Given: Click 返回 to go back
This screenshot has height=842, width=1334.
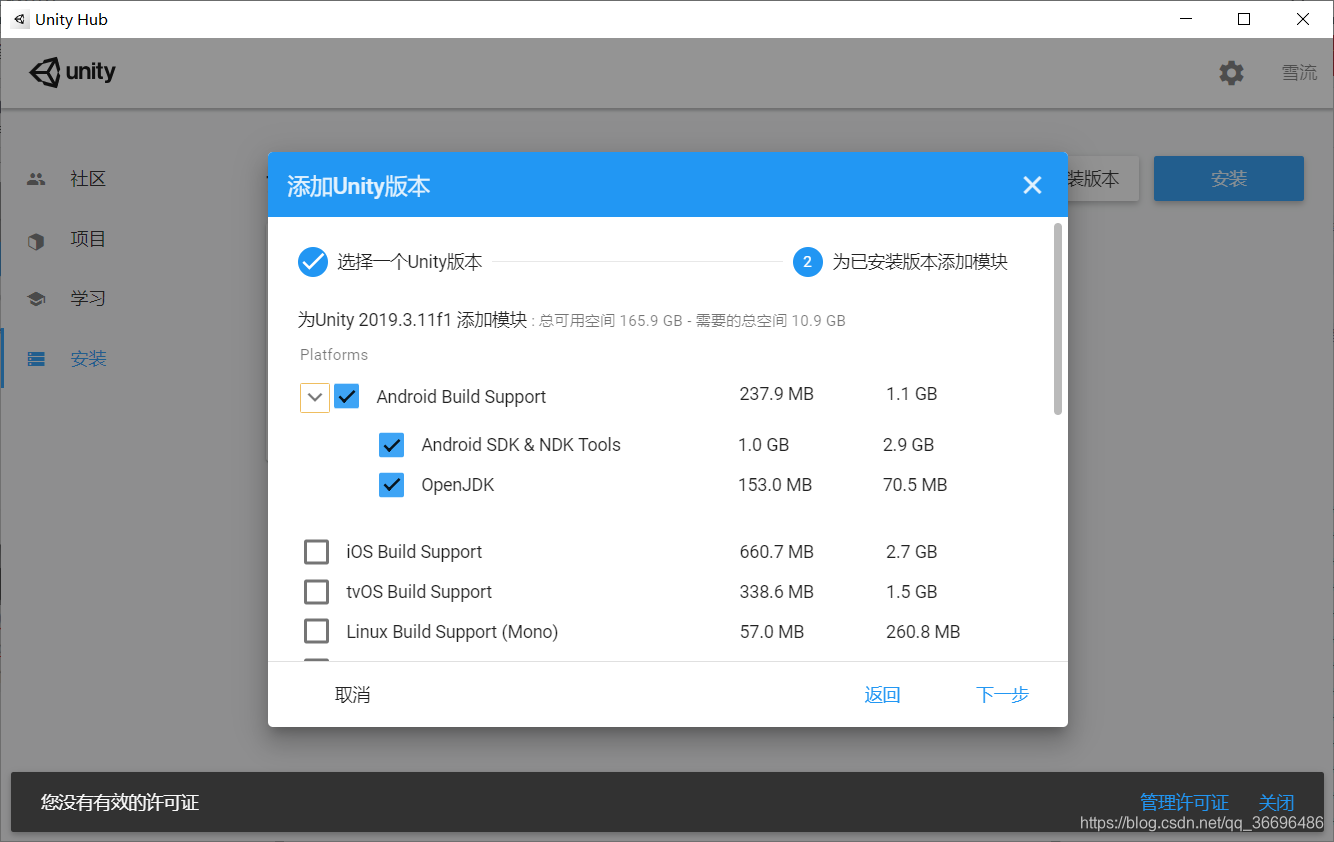Looking at the screenshot, I should (x=882, y=695).
